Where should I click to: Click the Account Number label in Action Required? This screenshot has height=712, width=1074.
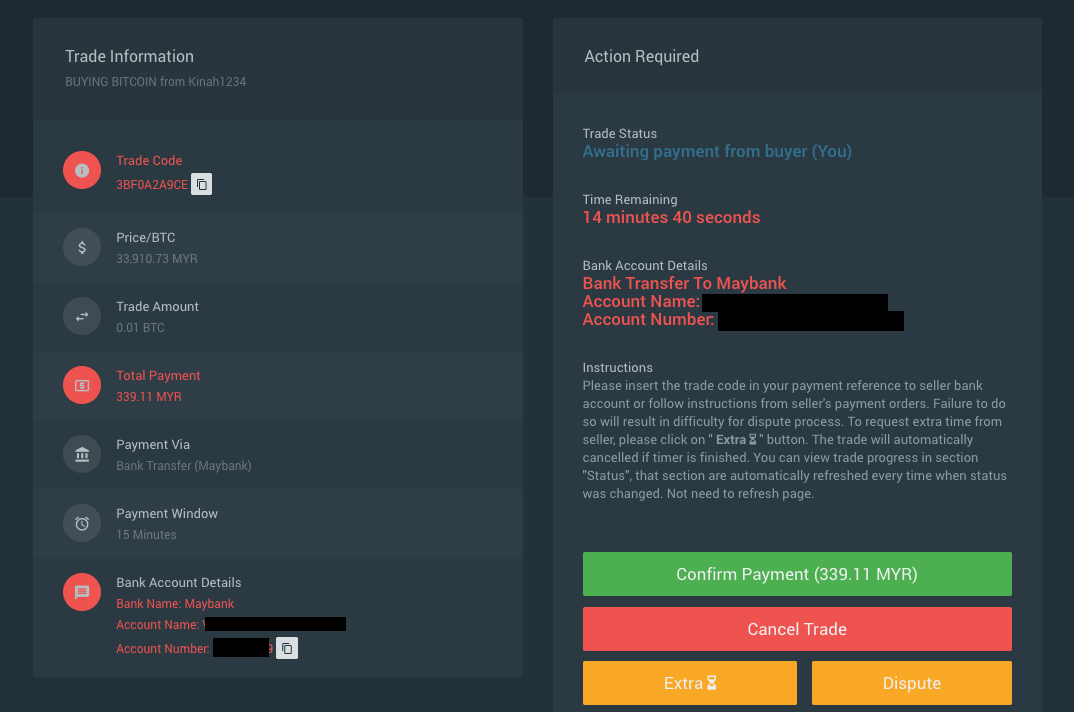tap(648, 319)
